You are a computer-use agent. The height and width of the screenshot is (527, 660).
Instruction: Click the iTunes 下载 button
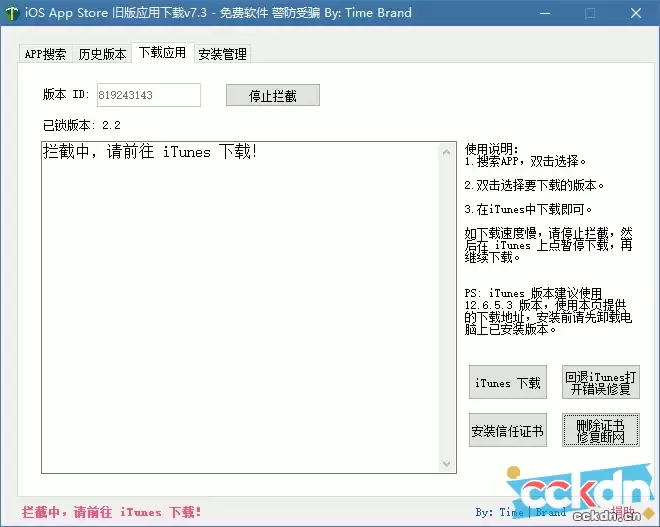pos(508,382)
